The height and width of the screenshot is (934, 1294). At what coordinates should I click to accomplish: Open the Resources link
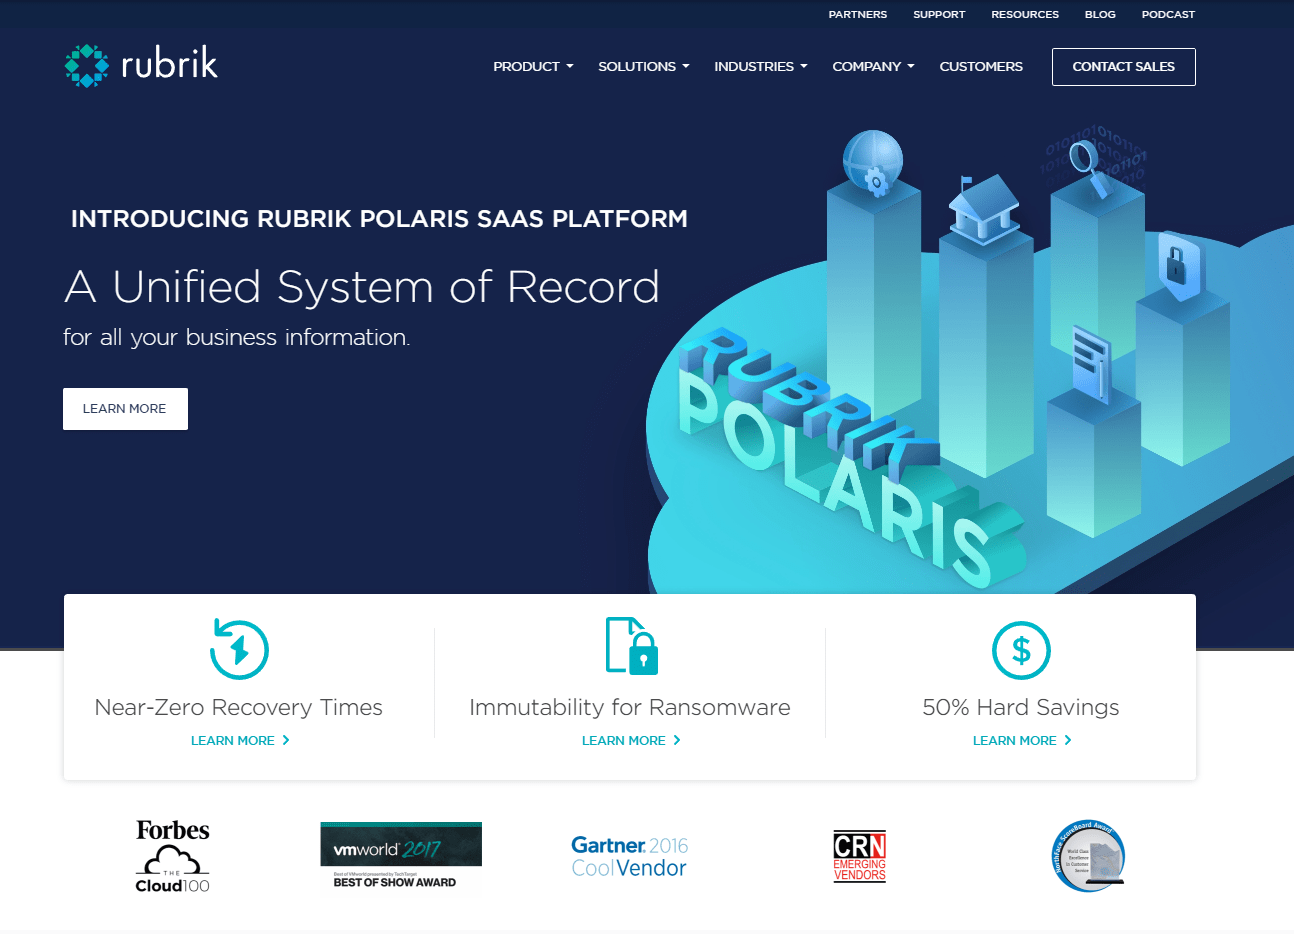1025,15
